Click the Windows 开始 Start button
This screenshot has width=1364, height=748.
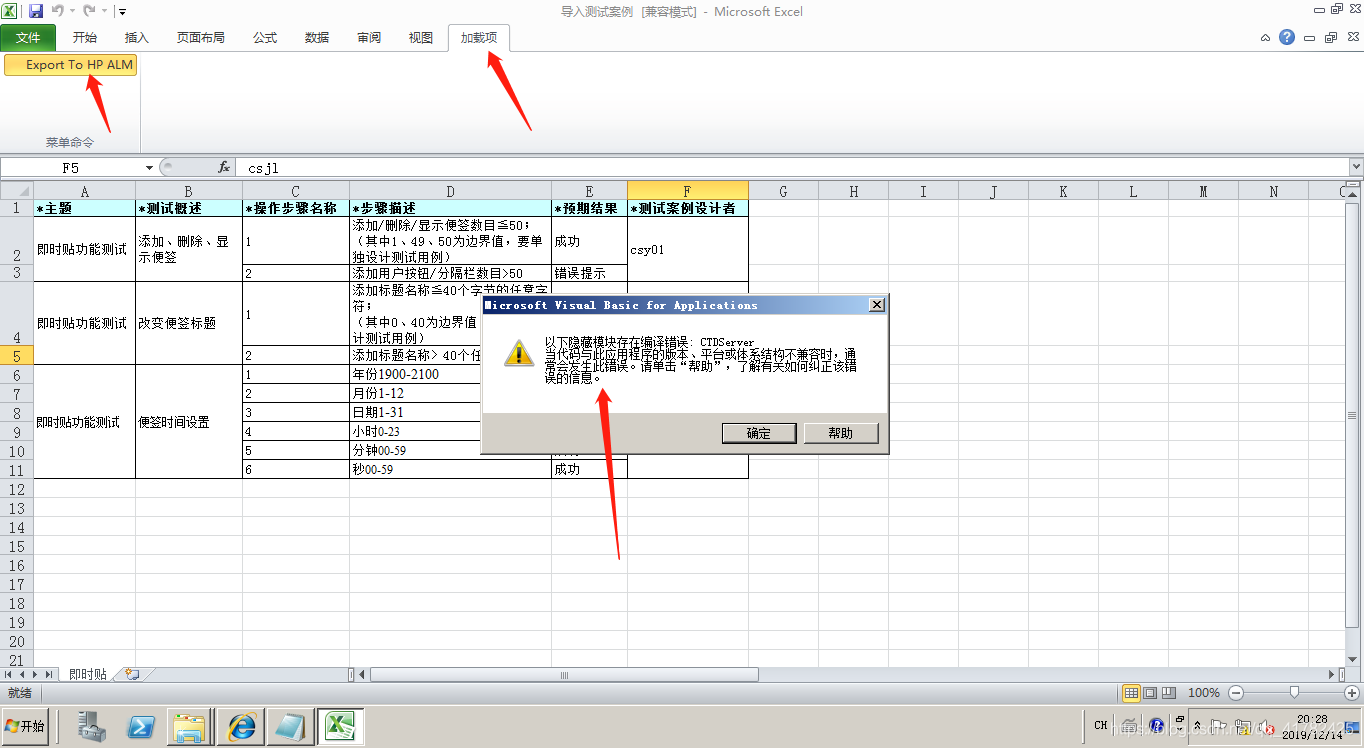pos(26,726)
